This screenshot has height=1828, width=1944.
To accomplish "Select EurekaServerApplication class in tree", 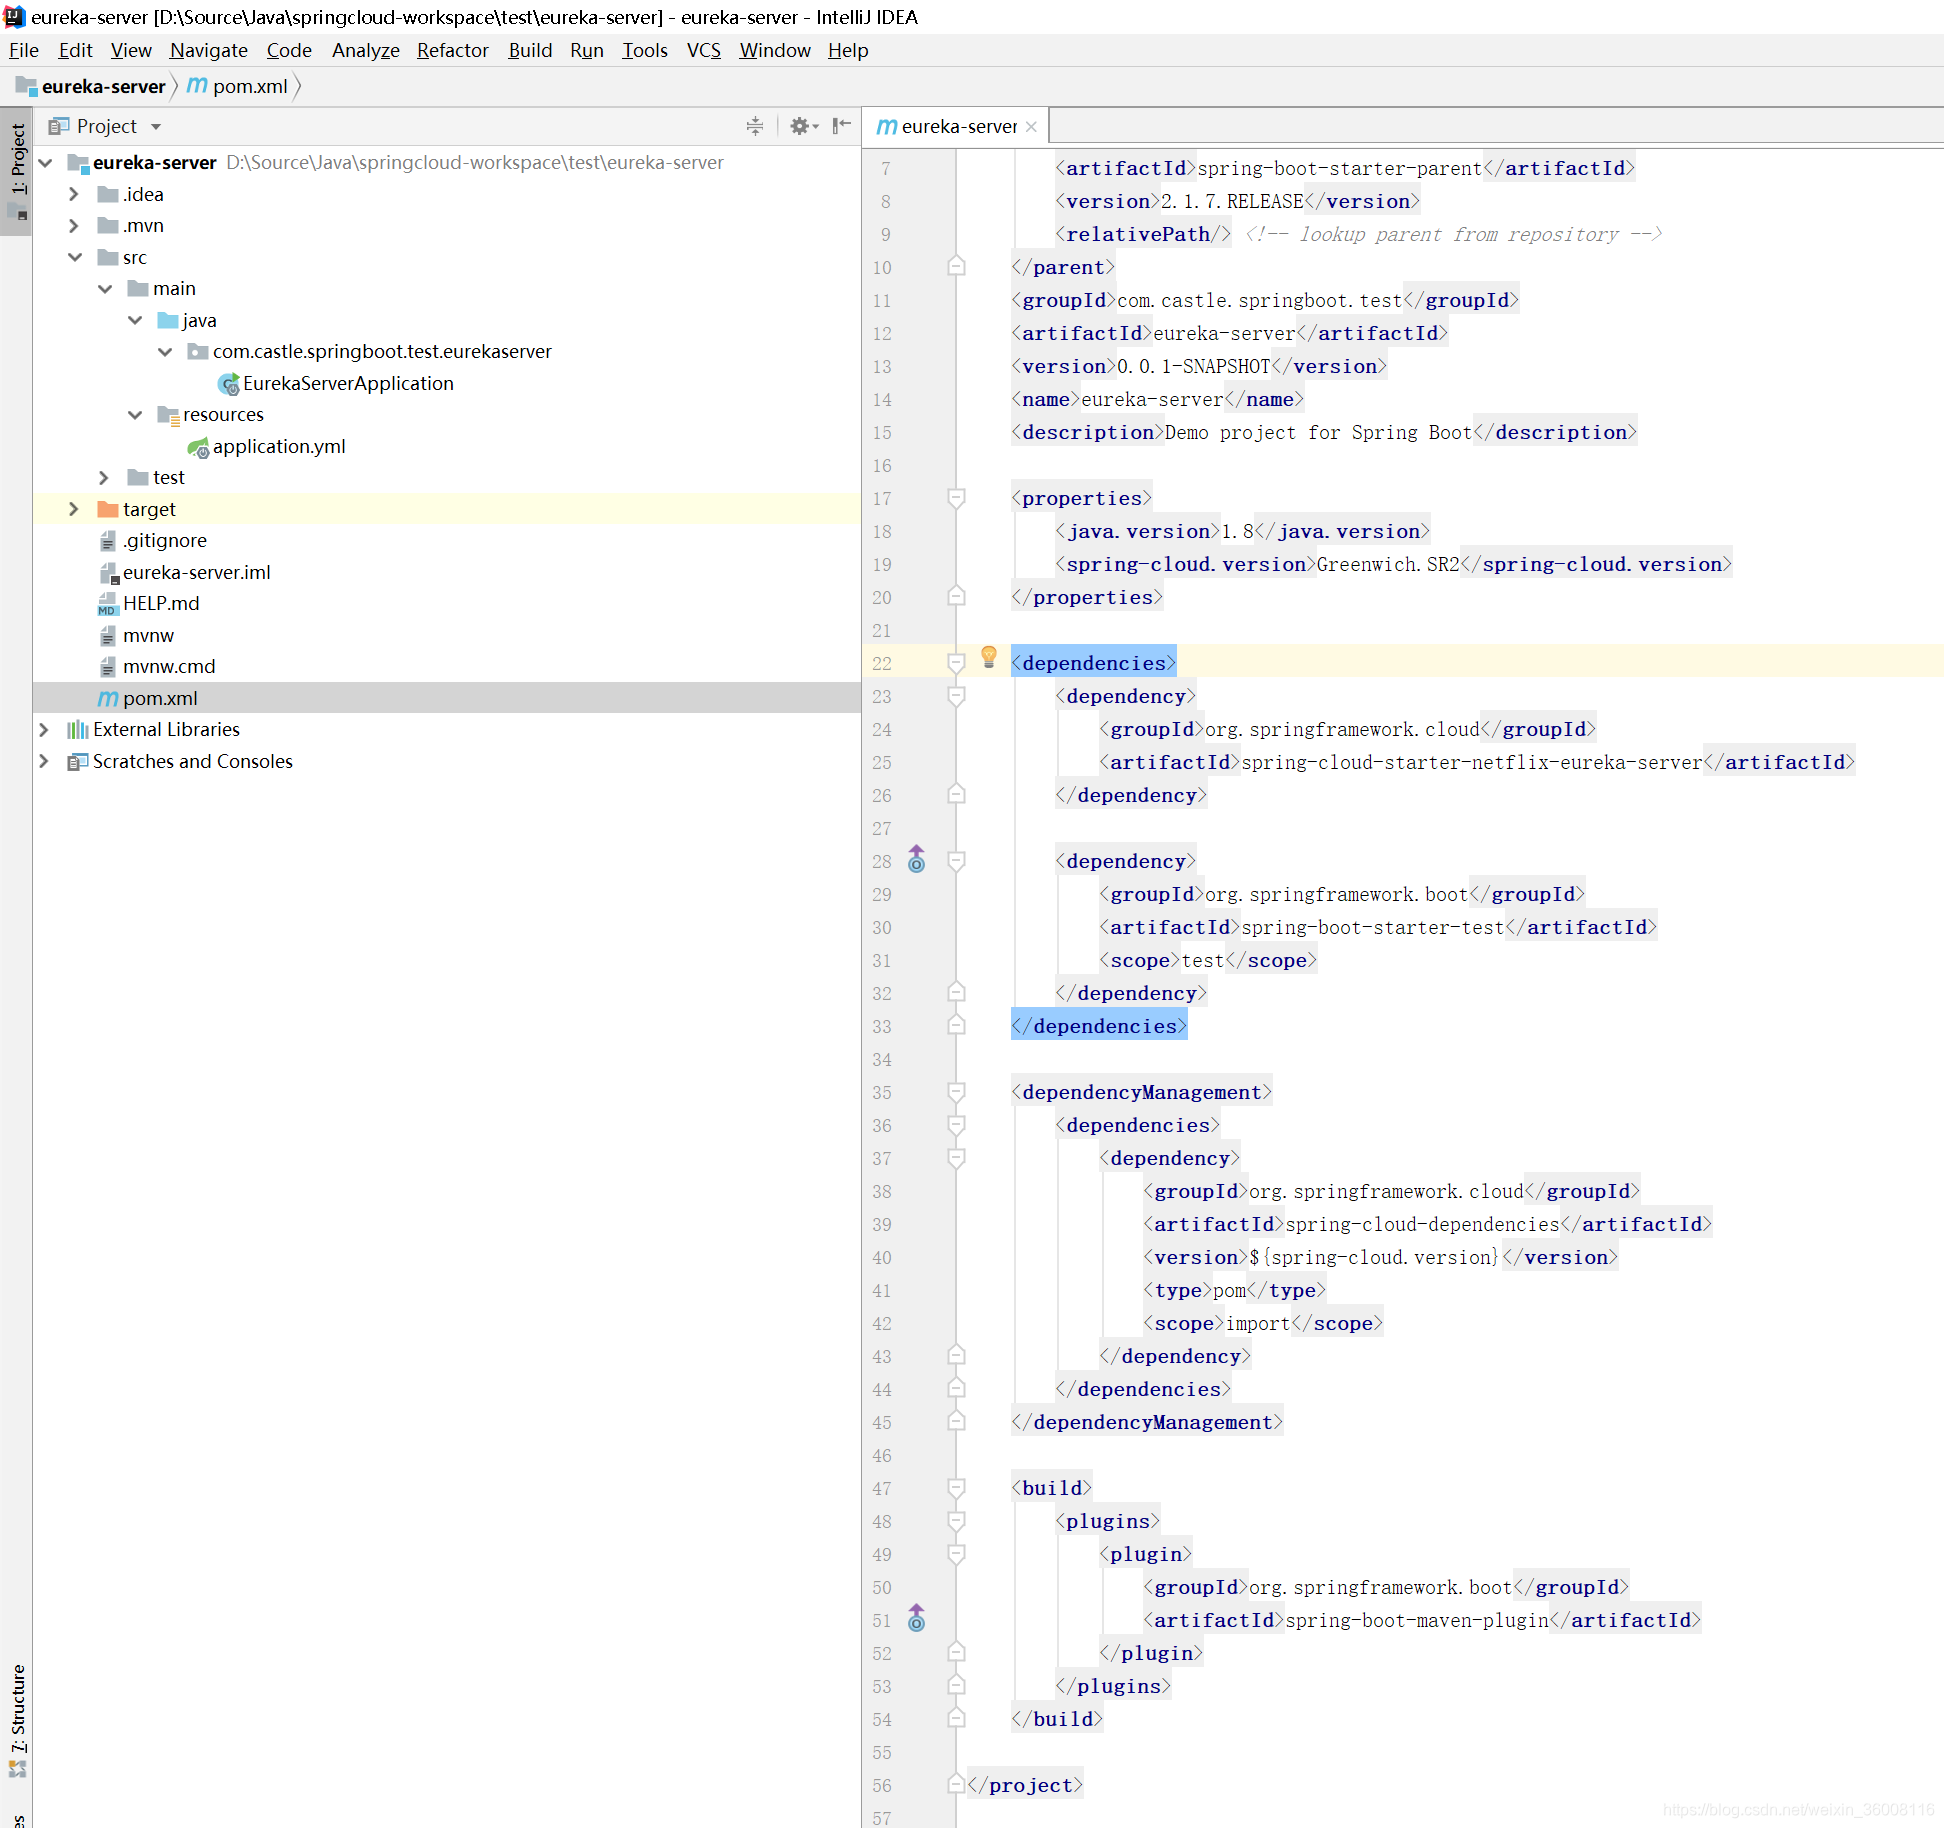I will tap(348, 383).
